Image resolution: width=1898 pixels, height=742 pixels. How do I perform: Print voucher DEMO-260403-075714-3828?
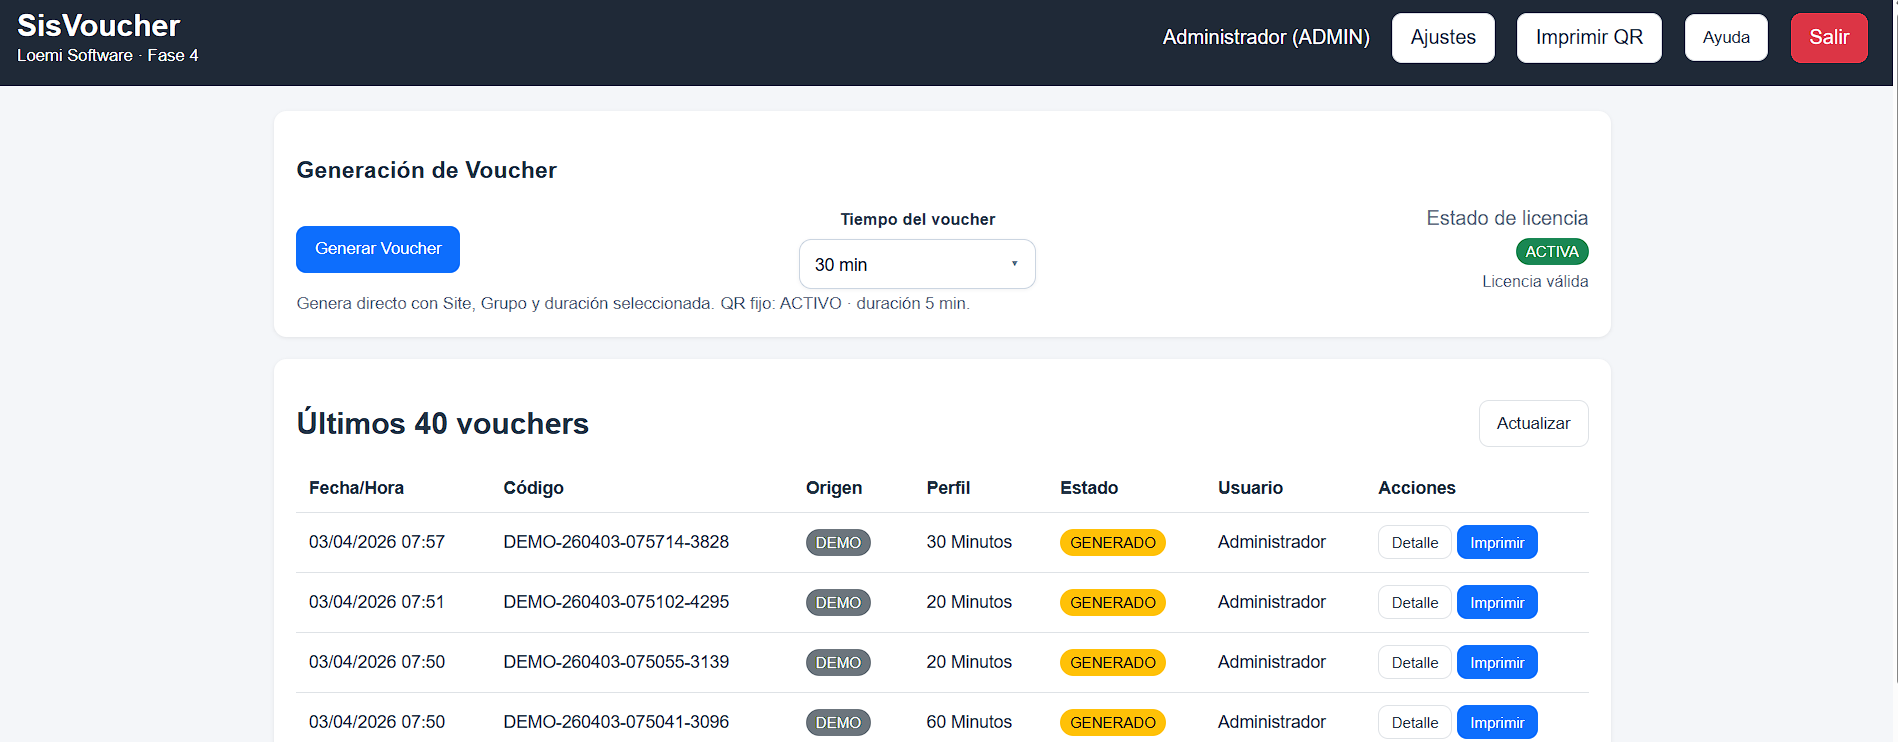pos(1497,542)
